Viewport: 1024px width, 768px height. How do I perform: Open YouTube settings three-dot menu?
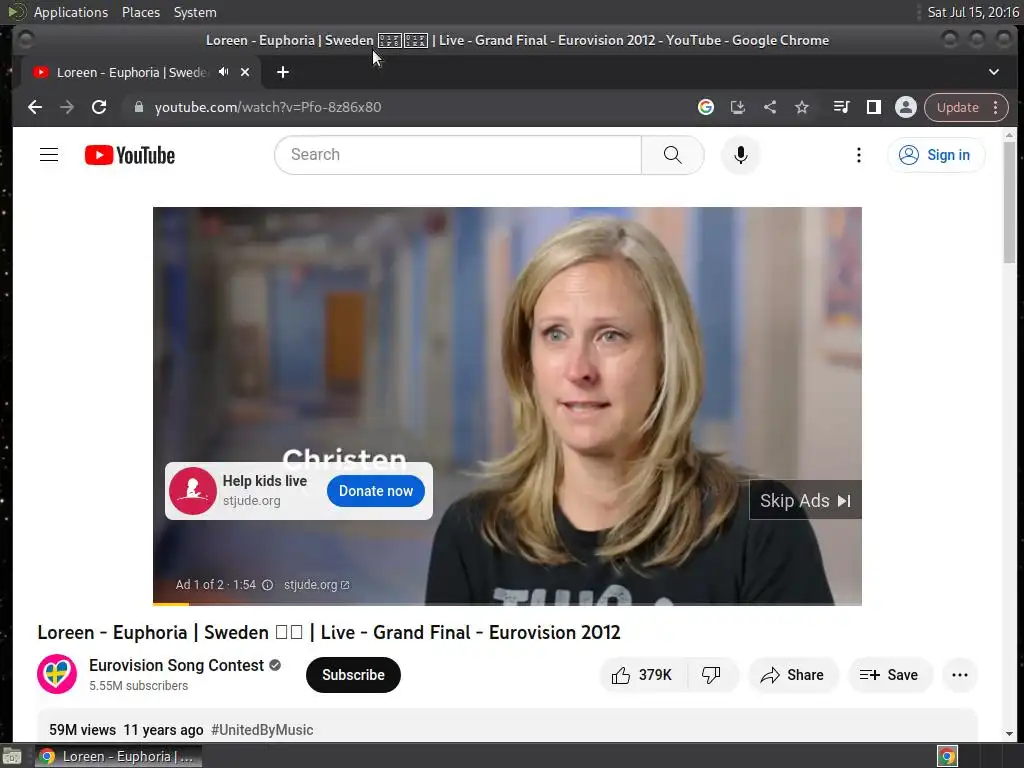click(x=859, y=155)
